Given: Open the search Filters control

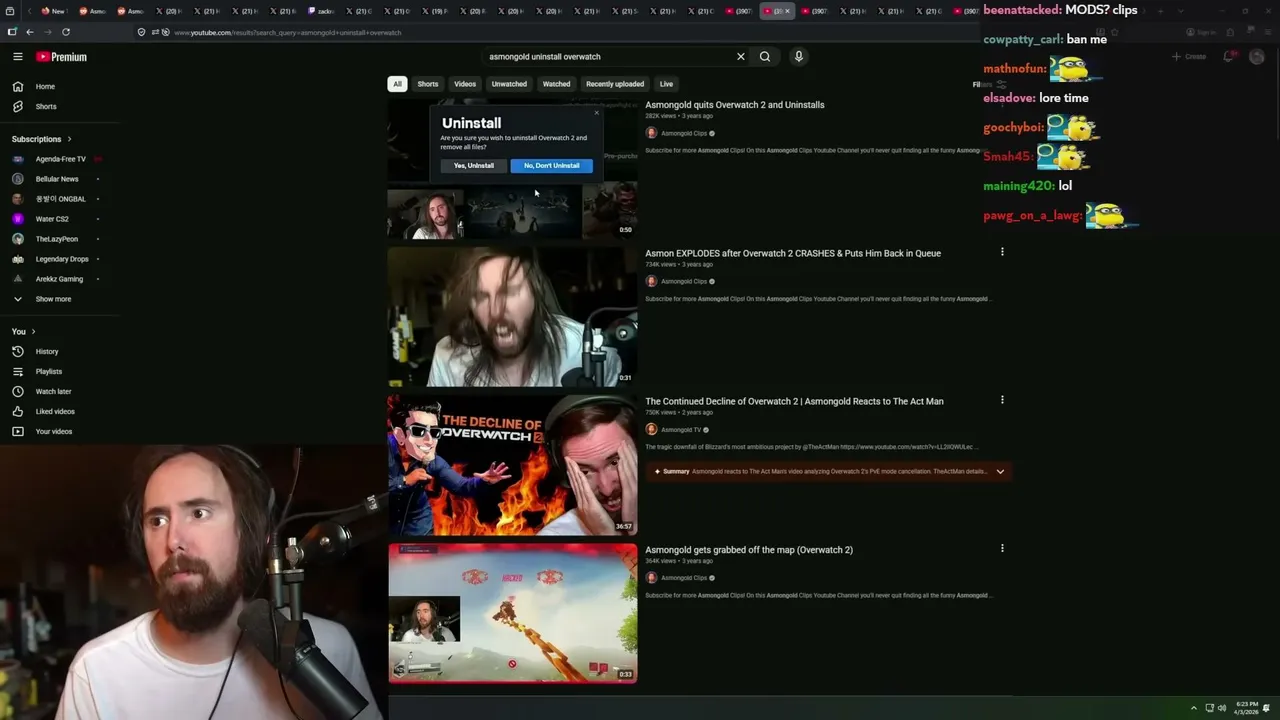Looking at the screenshot, I should (988, 84).
